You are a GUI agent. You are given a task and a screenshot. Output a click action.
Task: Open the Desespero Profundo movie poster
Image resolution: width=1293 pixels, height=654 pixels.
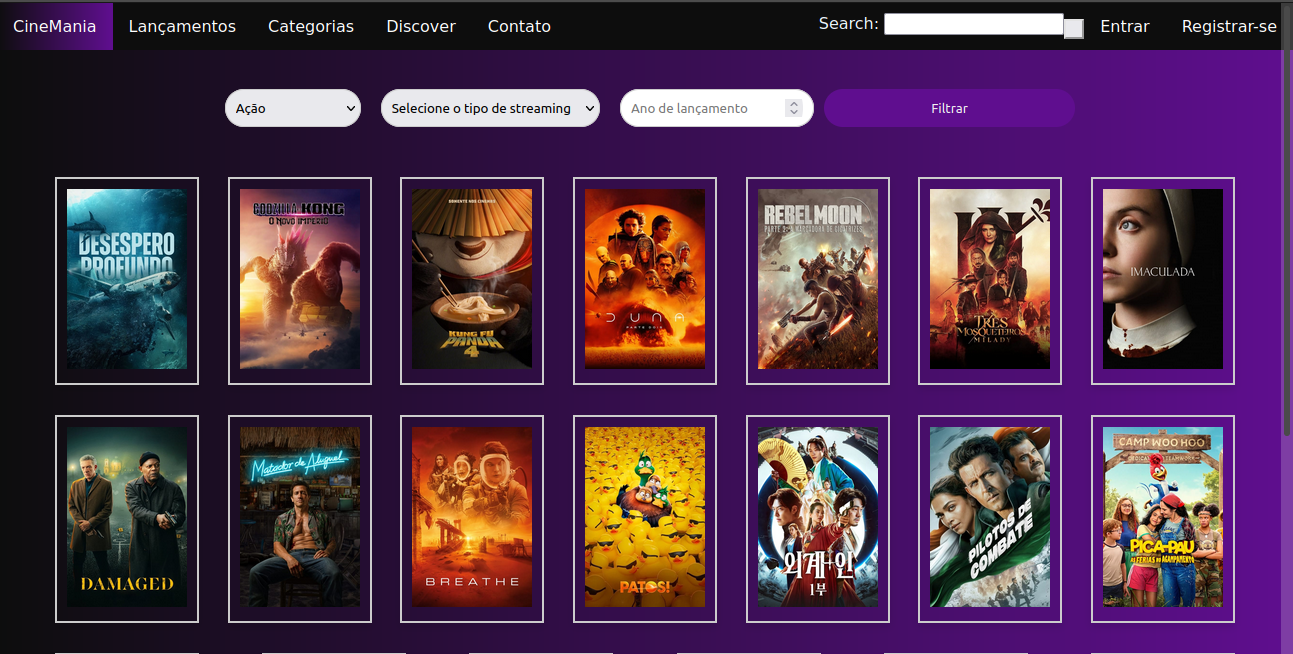(x=127, y=279)
